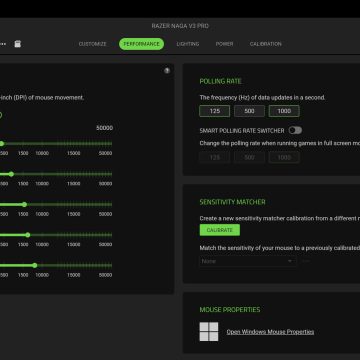Click the Razer Naga V3 Pro title
Screen dimensions: 360x360
click(180, 26)
